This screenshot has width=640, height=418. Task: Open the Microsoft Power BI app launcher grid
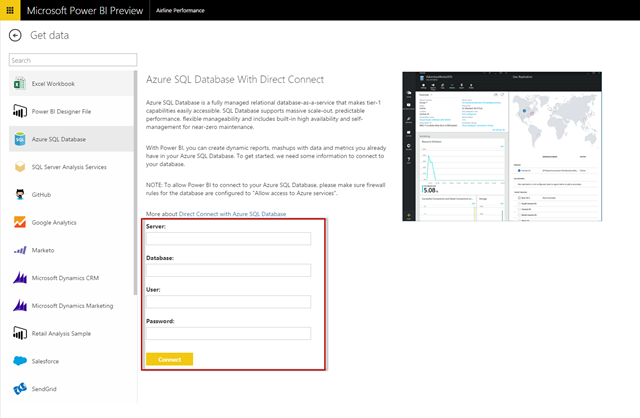(x=11, y=9)
